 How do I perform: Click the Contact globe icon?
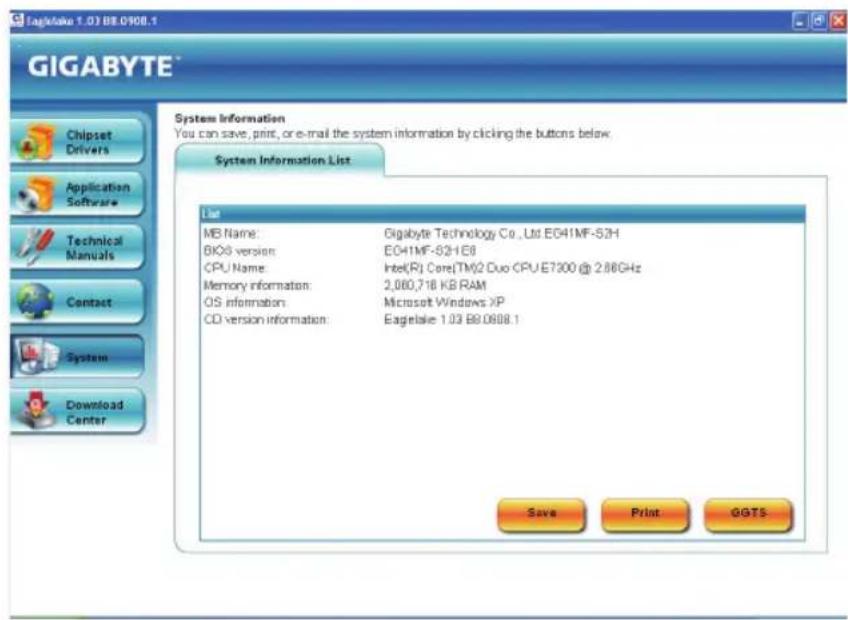point(36,301)
